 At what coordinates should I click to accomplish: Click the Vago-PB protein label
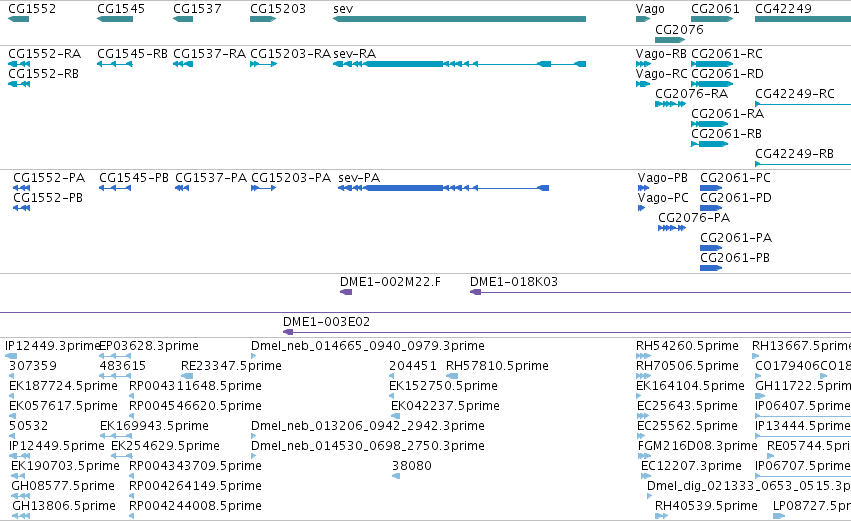(663, 178)
